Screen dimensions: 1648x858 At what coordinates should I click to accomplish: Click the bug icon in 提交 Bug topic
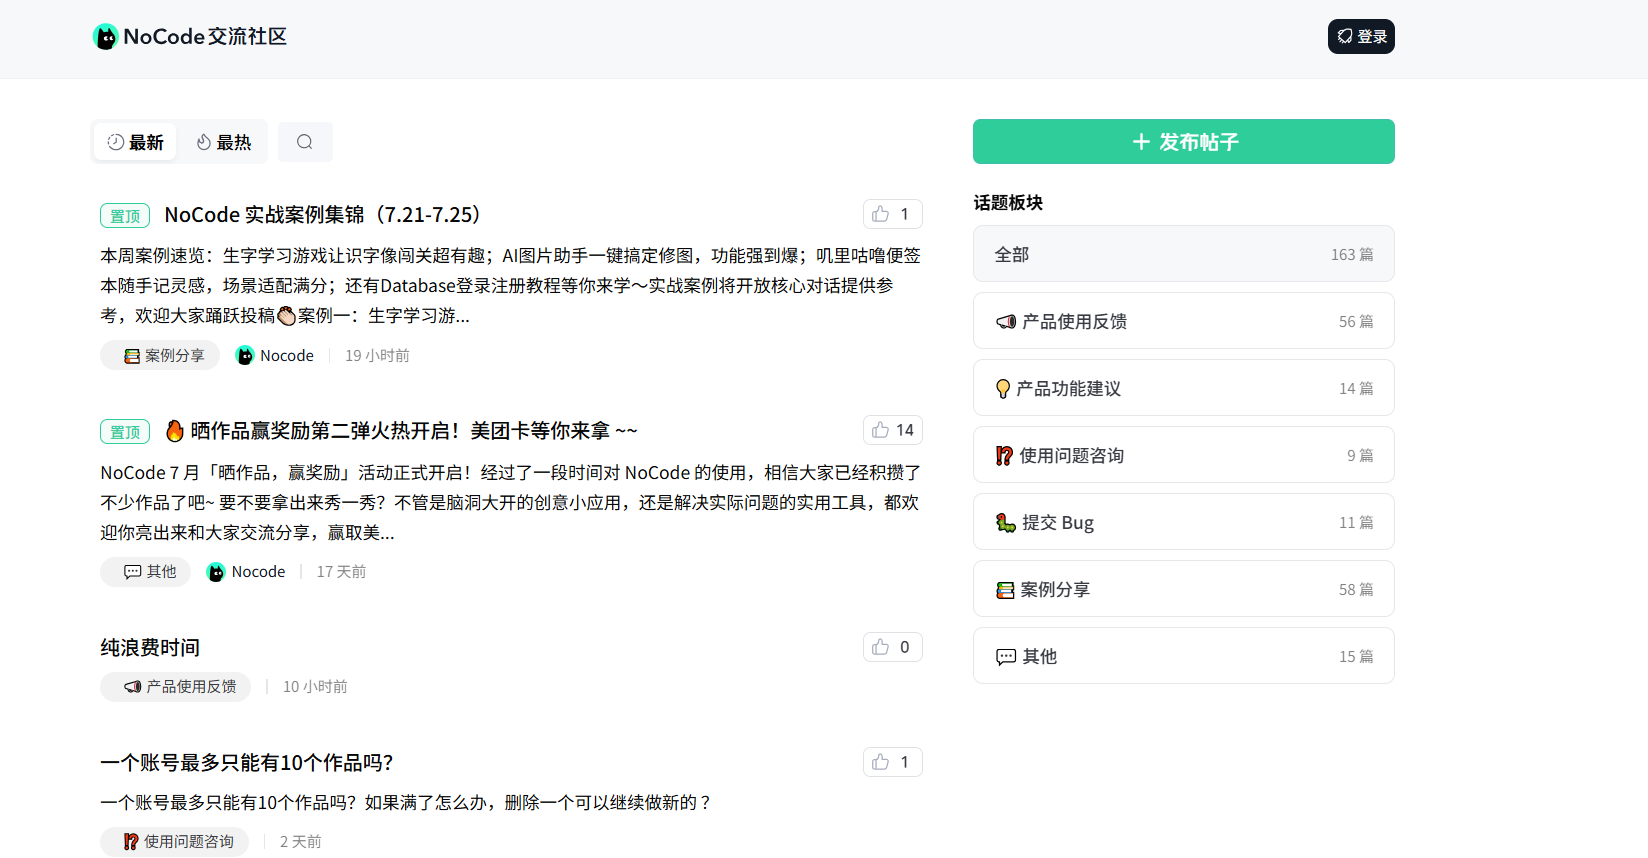[x=1006, y=523]
